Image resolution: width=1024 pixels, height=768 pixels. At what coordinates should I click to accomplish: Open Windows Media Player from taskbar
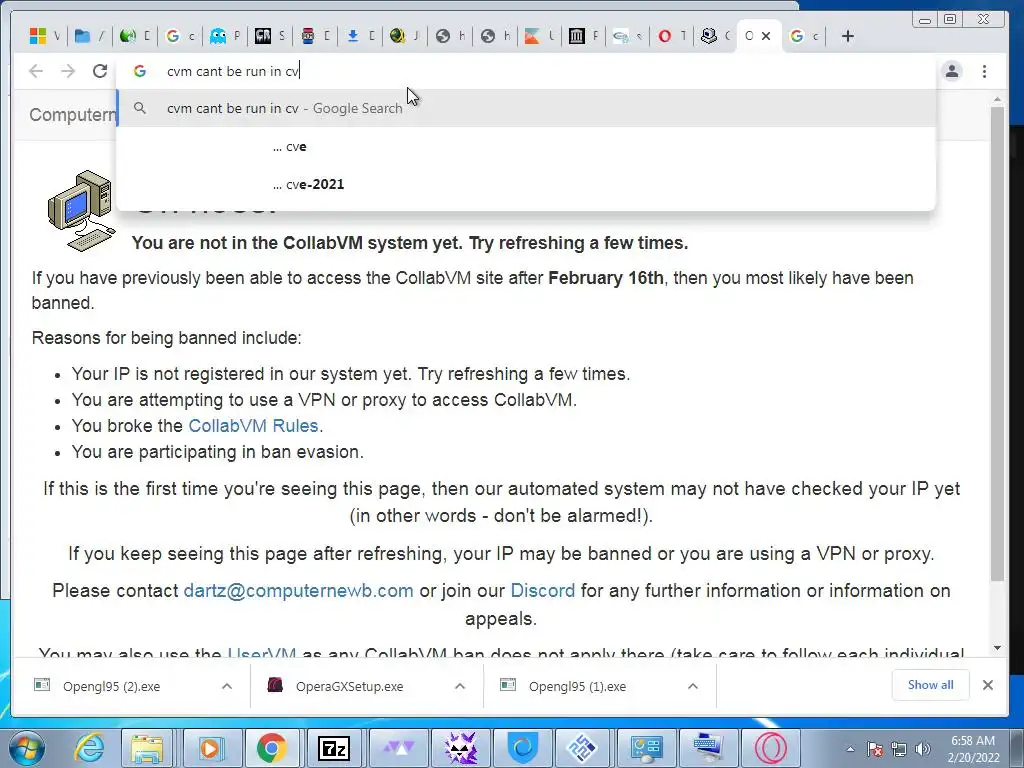[x=210, y=748]
